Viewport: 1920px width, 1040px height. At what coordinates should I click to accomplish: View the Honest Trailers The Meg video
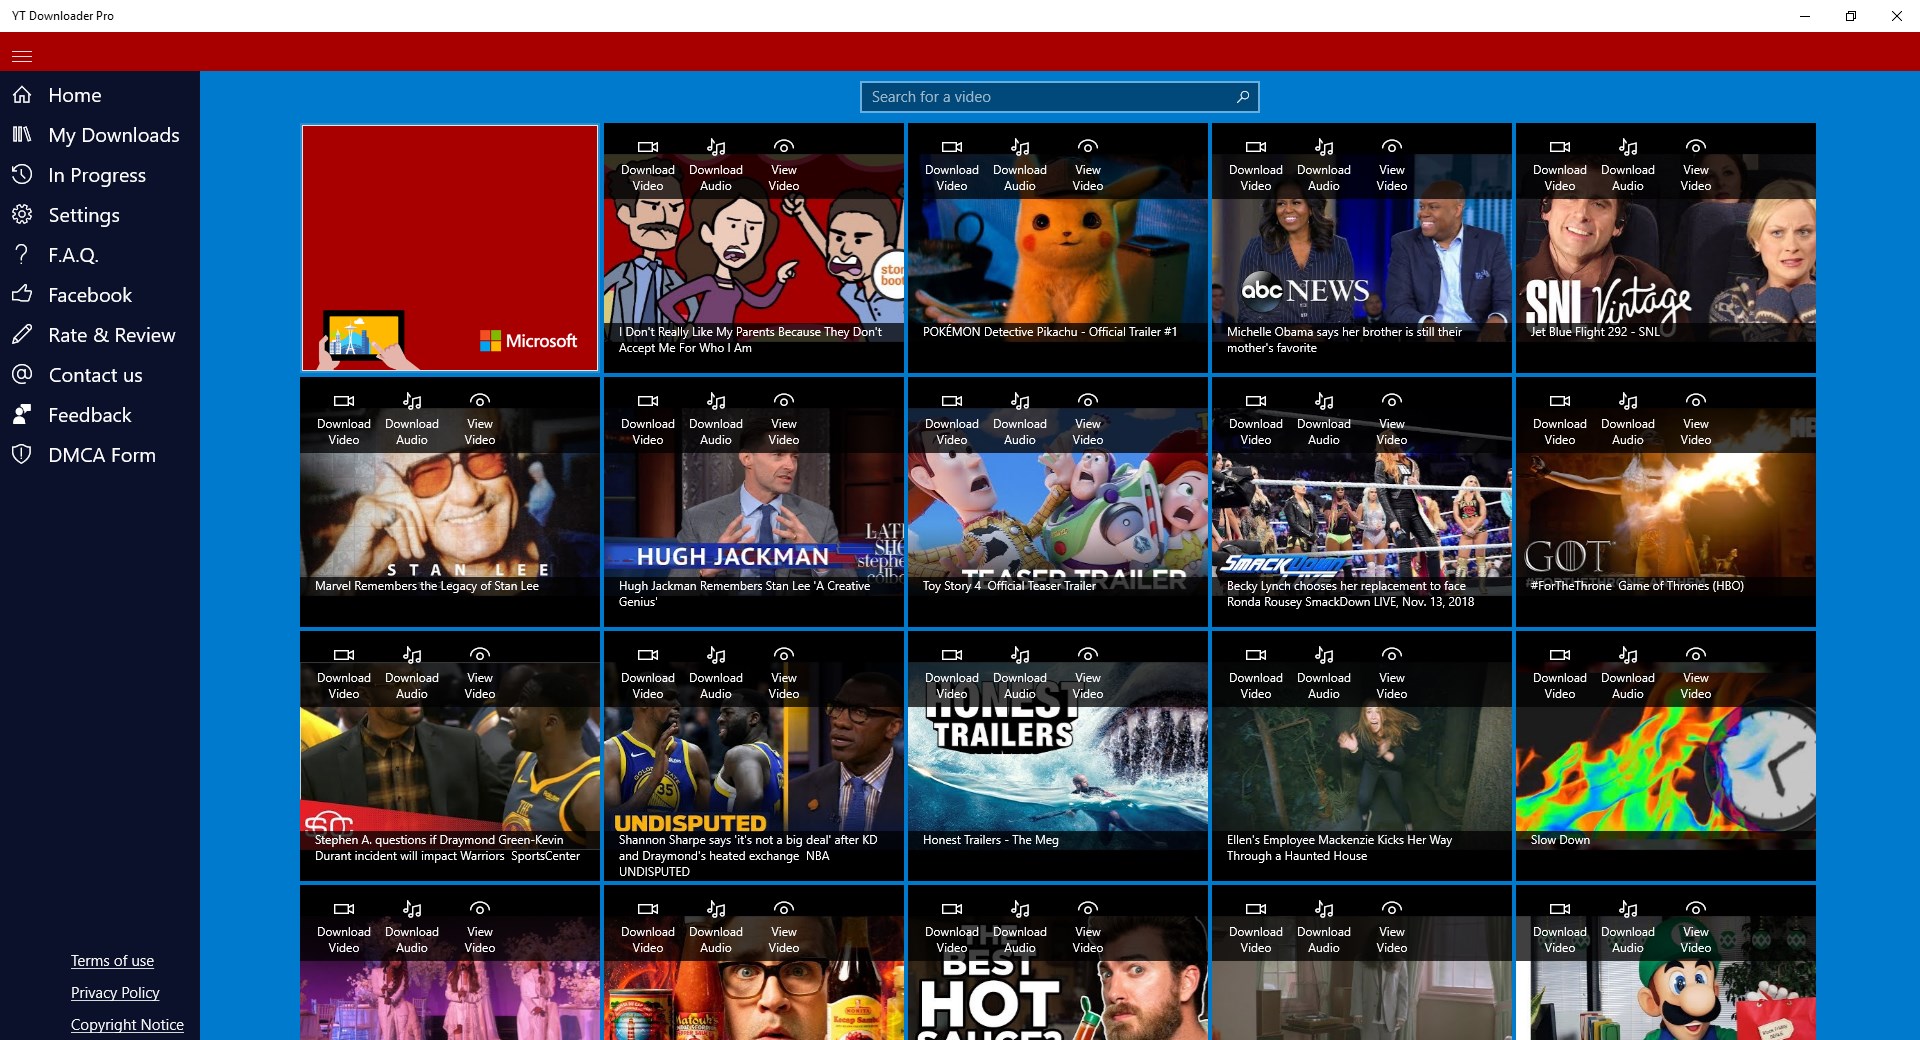[1088, 674]
